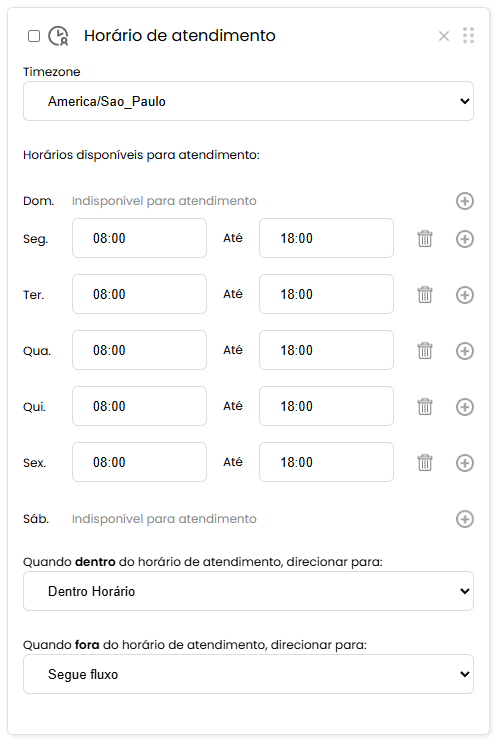Remove the Ter. time range via trash icon

click(425, 294)
